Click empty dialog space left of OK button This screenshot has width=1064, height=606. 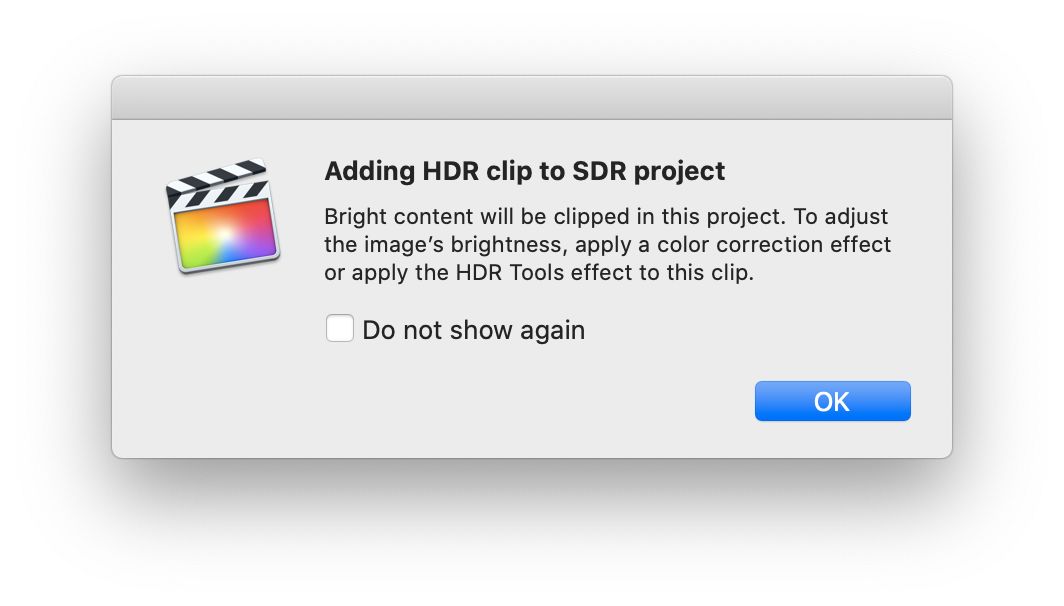click(543, 401)
